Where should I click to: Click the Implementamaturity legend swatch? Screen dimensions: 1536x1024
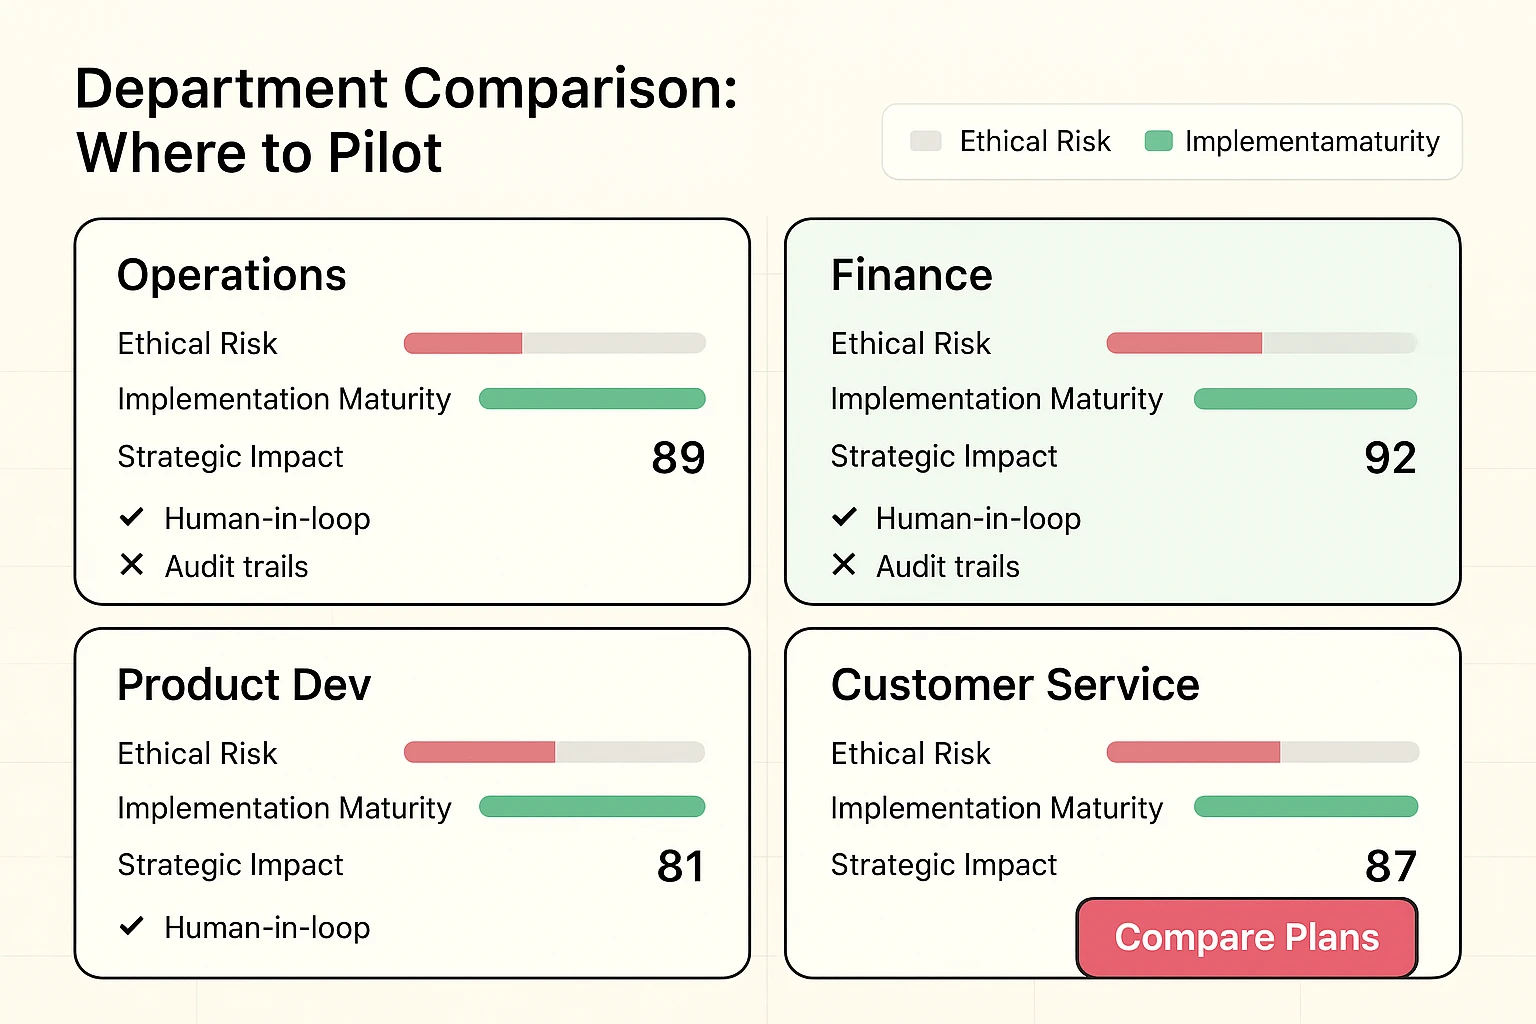pos(1158,141)
